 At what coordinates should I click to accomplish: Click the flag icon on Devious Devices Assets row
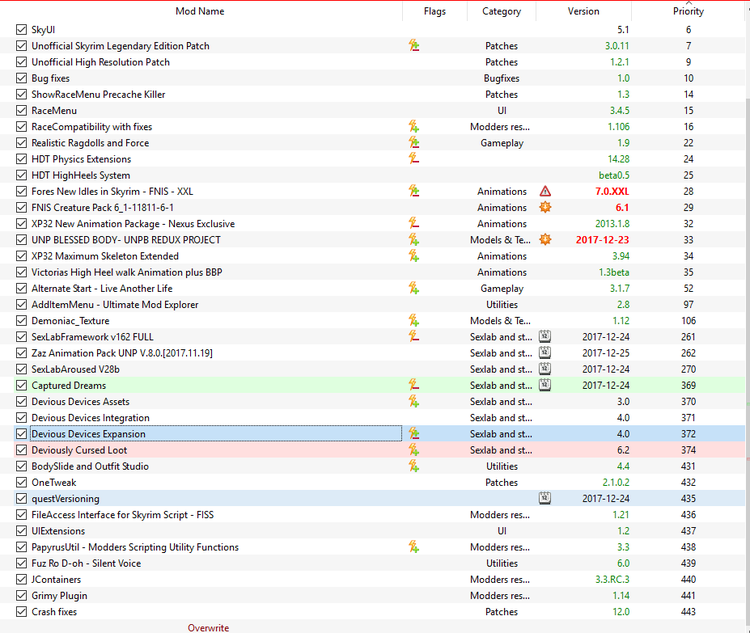(414, 401)
